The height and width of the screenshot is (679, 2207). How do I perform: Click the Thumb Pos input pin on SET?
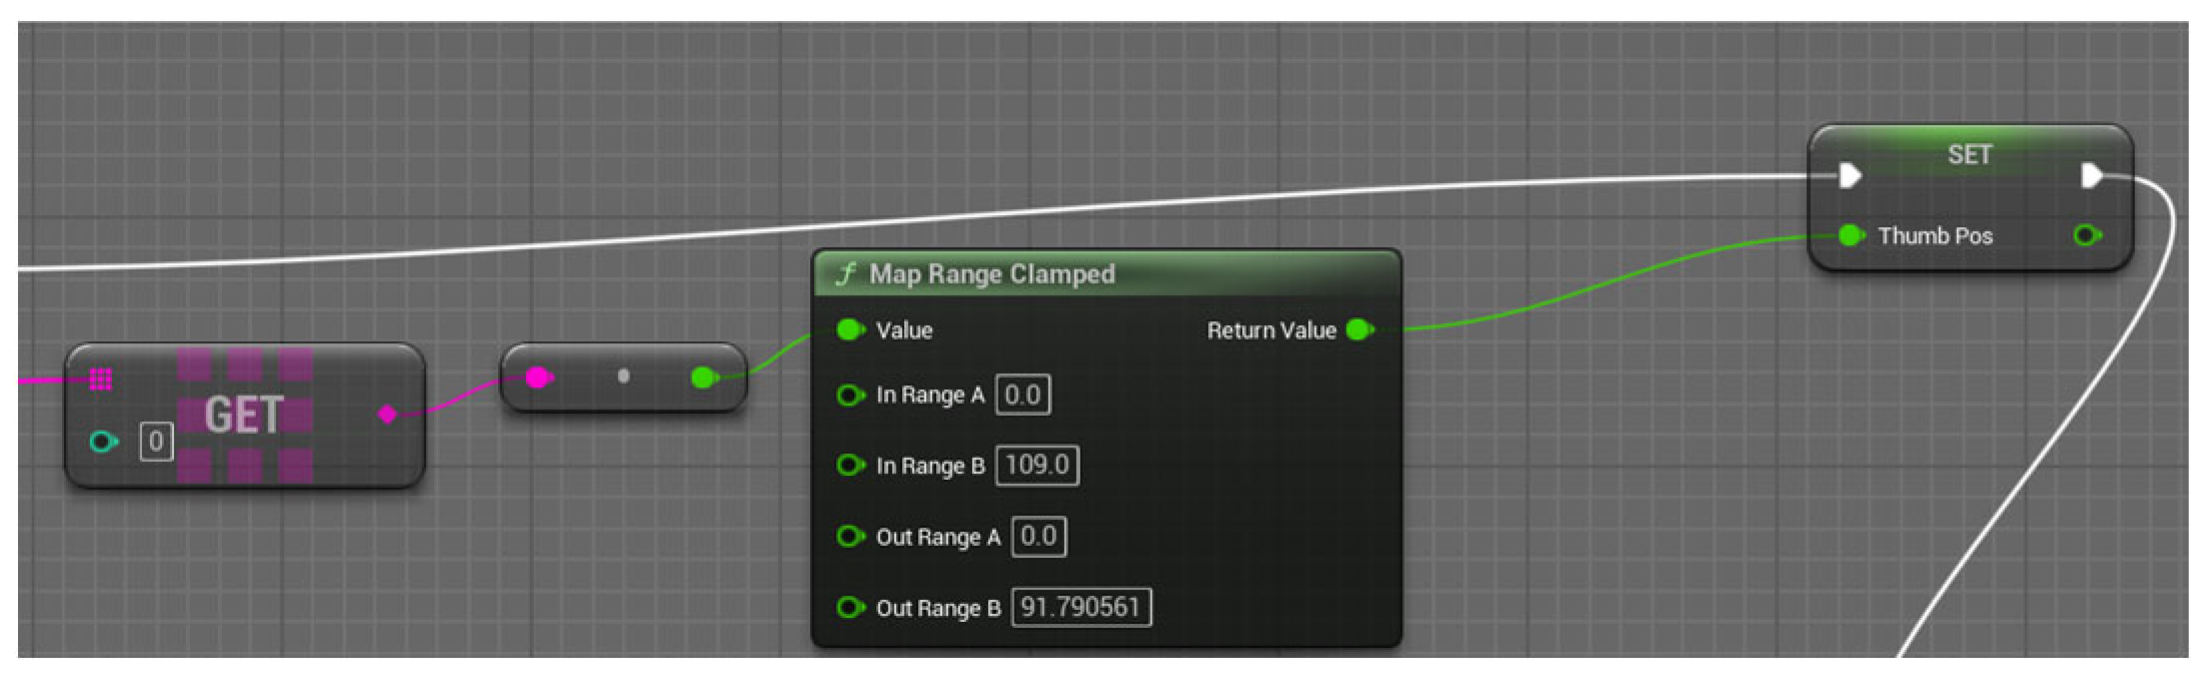[1851, 236]
